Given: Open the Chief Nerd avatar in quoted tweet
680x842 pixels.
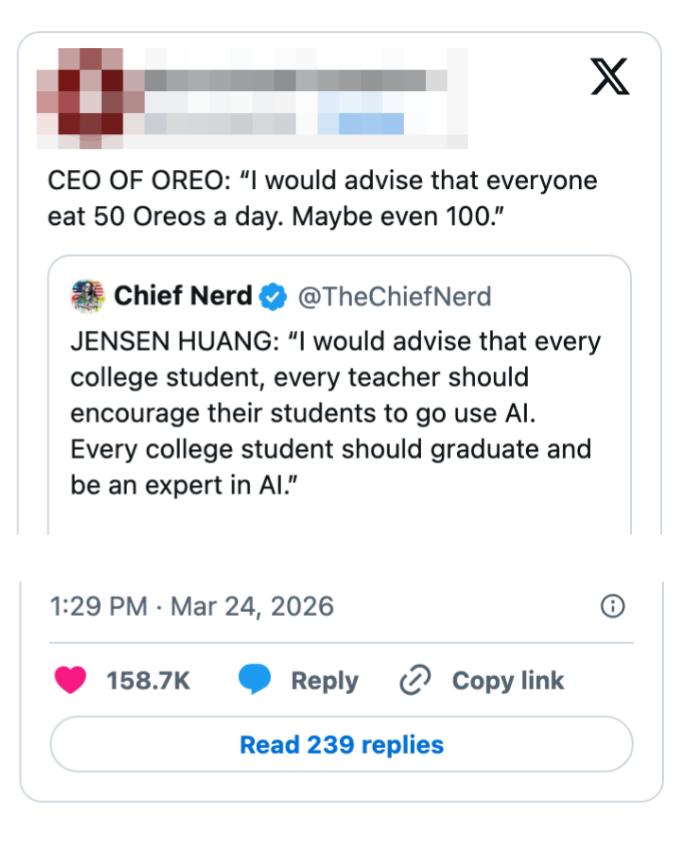Looking at the screenshot, I should (88, 296).
